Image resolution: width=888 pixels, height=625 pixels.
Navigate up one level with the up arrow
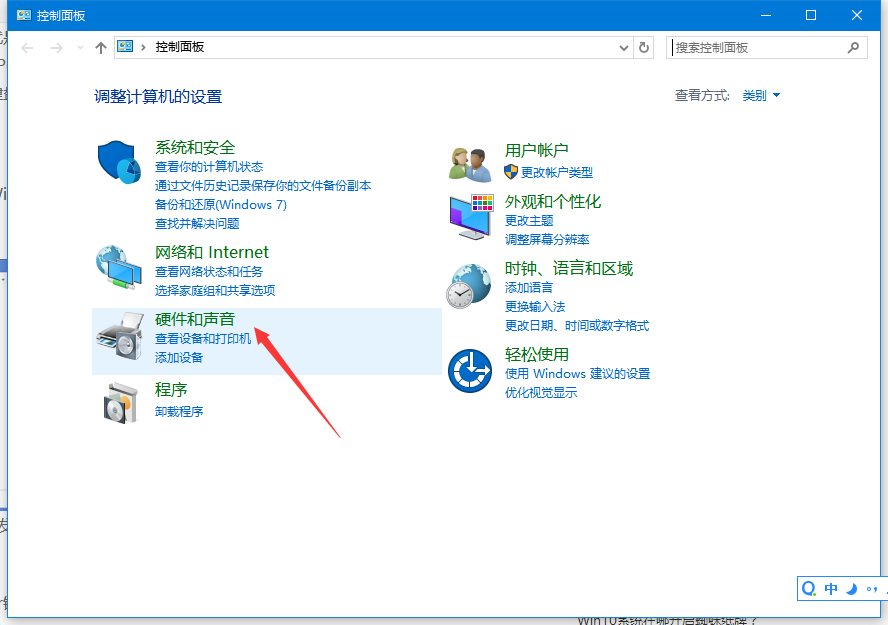(x=101, y=48)
